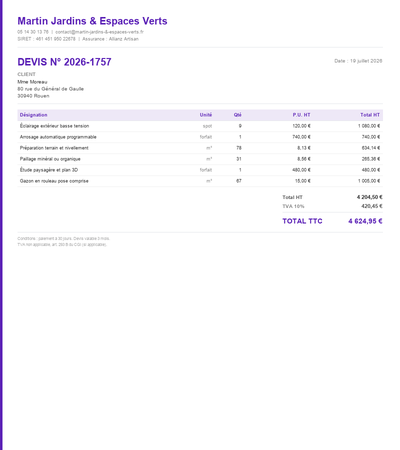Viewport: 400px width, 450px height.
Task: Click the address 80 rue du Général de Gaulle
Action: [x=51, y=89]
